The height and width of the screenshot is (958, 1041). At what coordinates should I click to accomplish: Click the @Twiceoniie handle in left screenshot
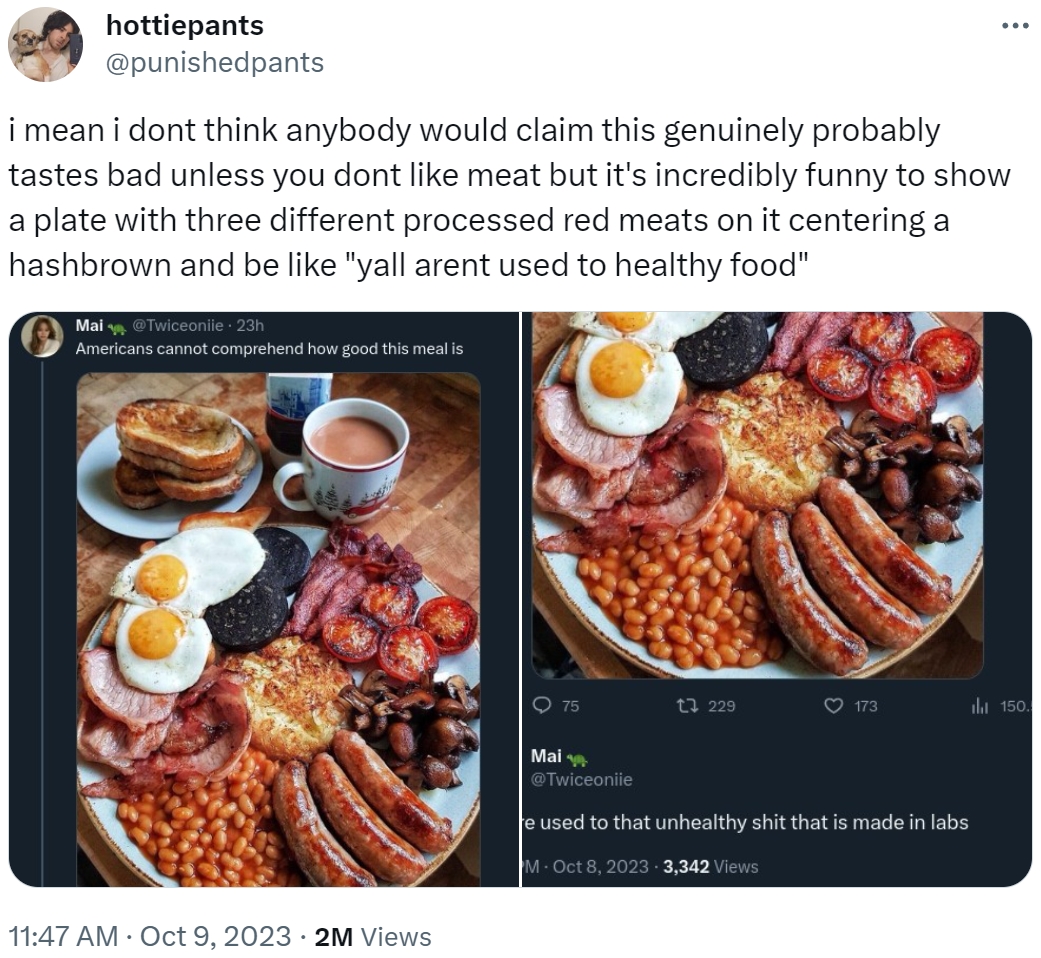(178, 325)
